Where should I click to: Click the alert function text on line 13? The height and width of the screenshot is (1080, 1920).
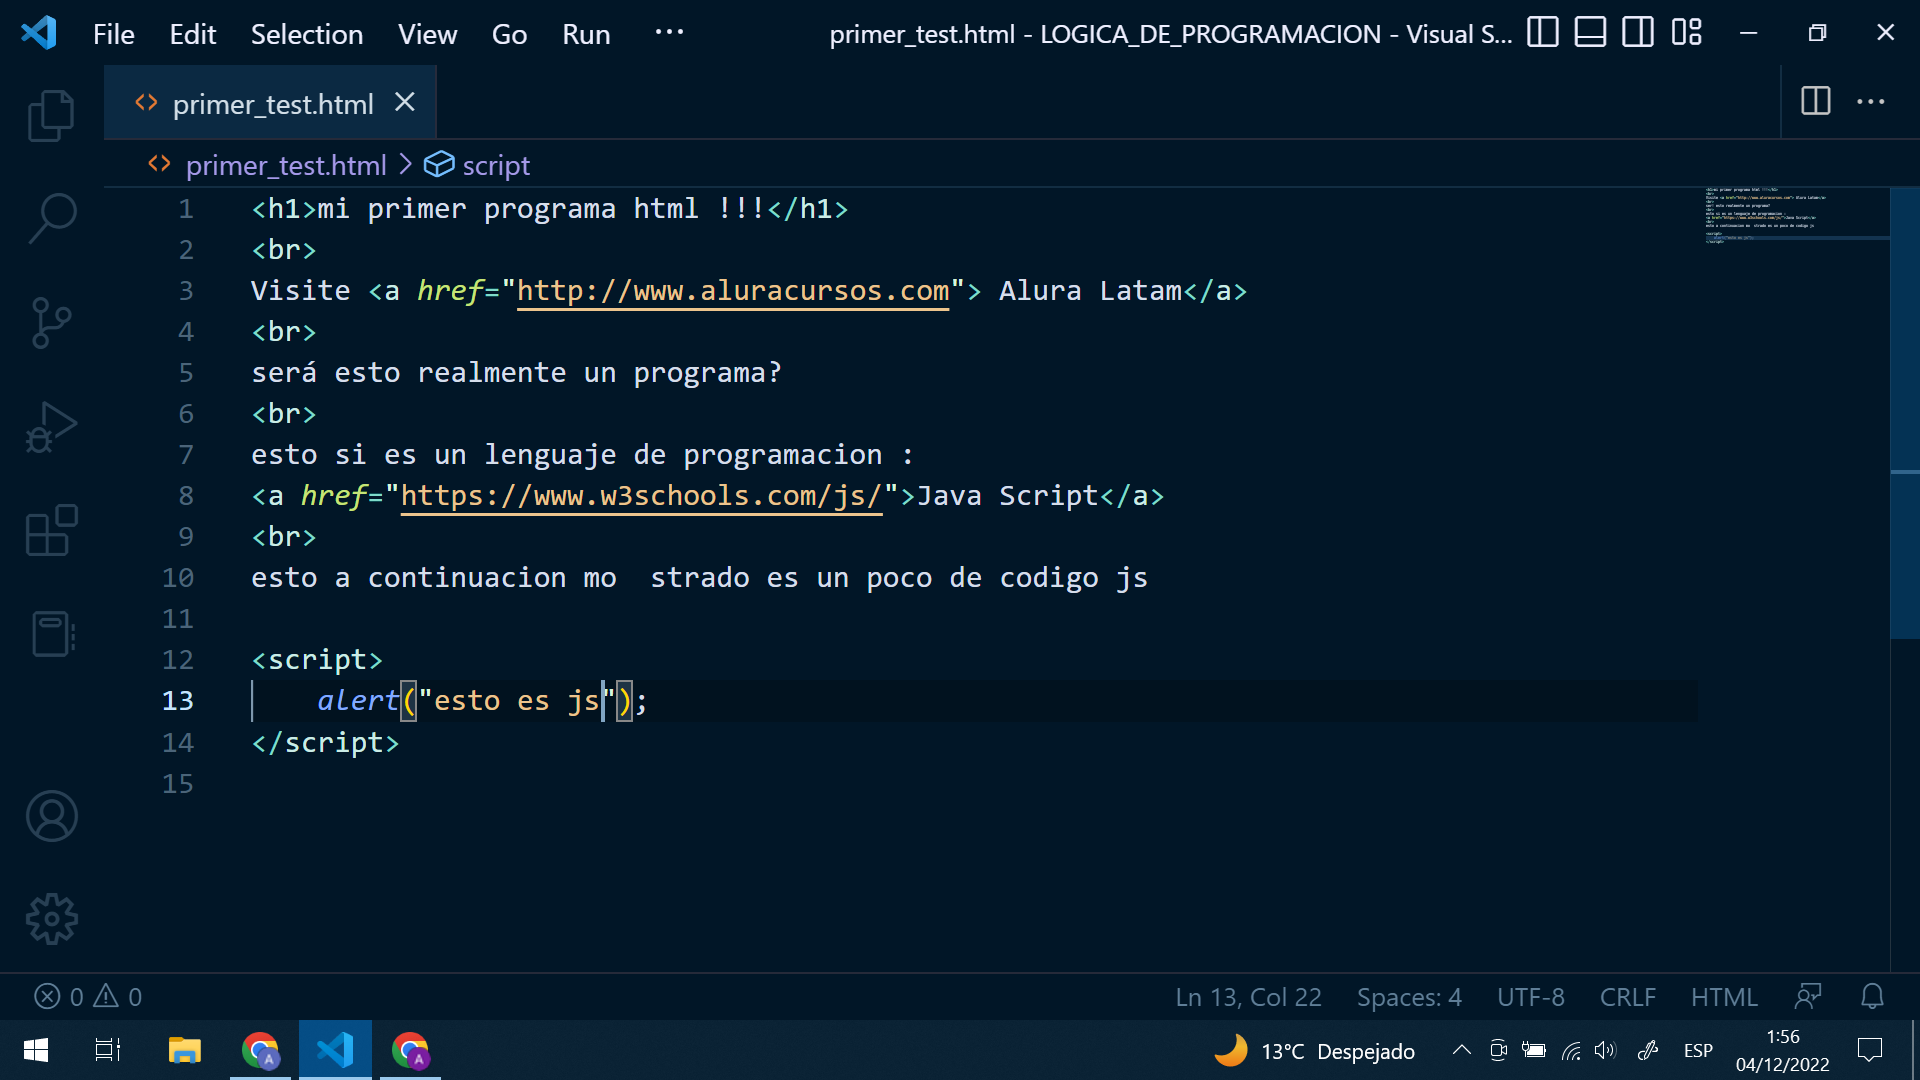coord(357,701)
